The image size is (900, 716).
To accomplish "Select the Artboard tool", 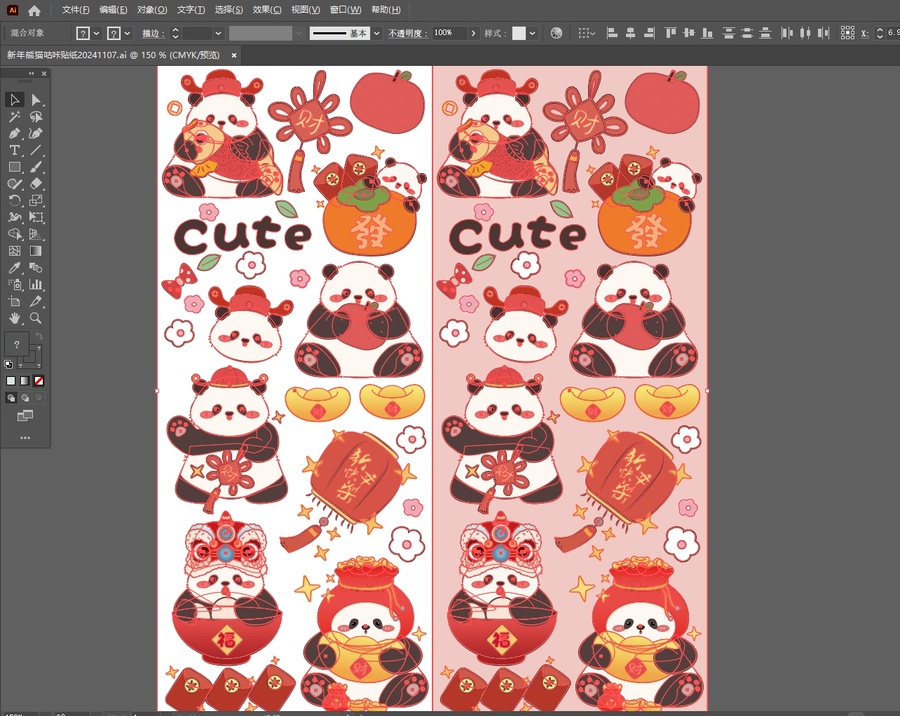I will click(14, 301).
